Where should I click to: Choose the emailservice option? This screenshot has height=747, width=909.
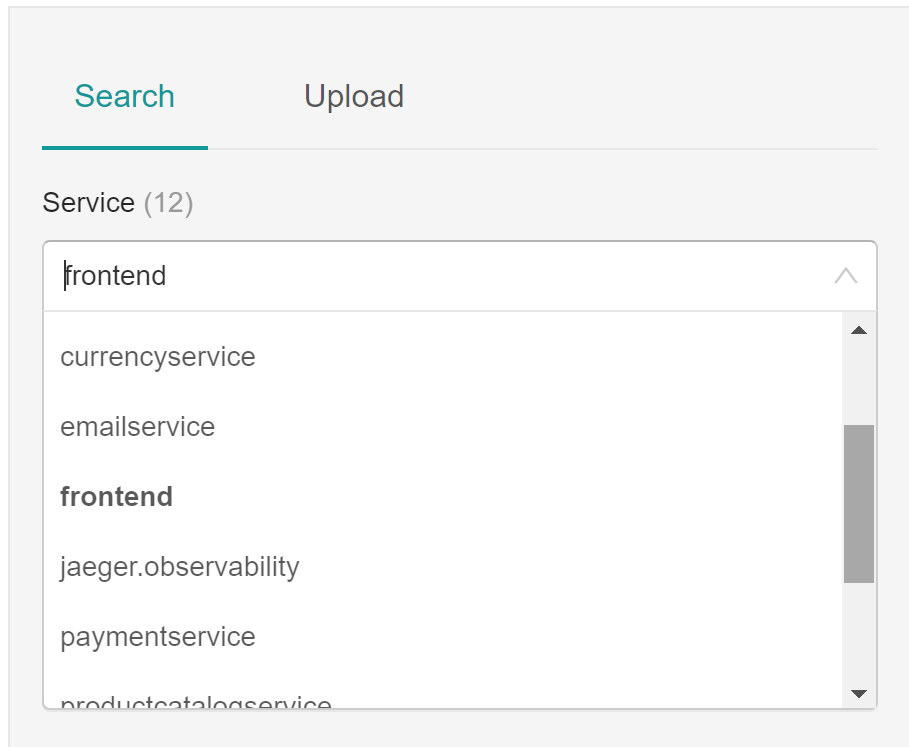[138, 427]
